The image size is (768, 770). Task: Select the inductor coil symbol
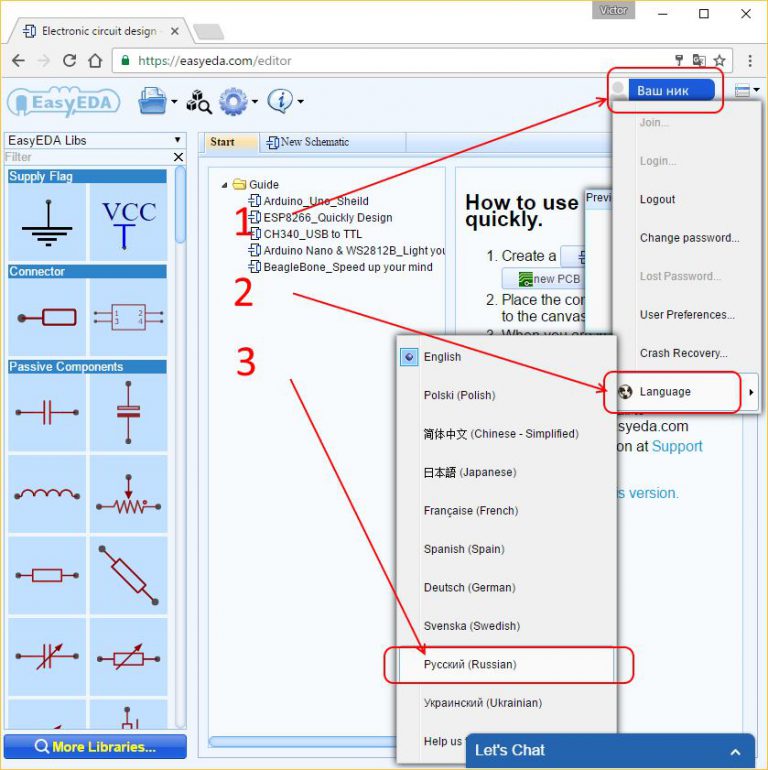click(x=47, y=494)
